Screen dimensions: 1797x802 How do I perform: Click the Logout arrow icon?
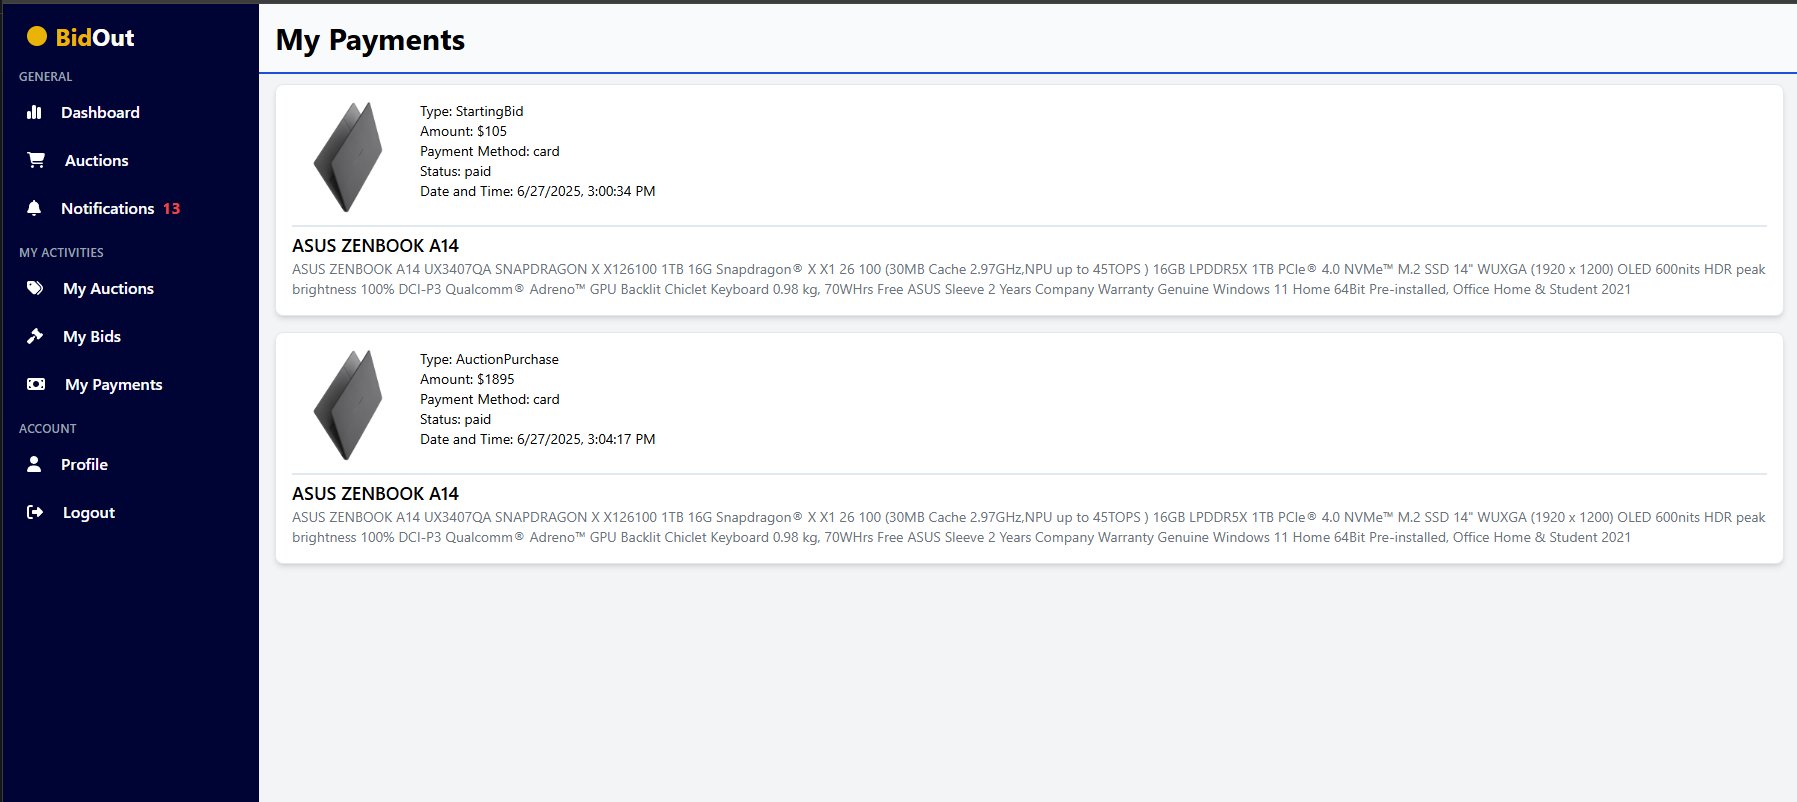pos(35,512)
